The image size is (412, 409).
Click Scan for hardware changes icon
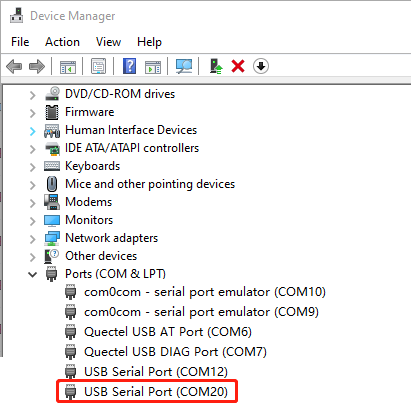point(184,66)
